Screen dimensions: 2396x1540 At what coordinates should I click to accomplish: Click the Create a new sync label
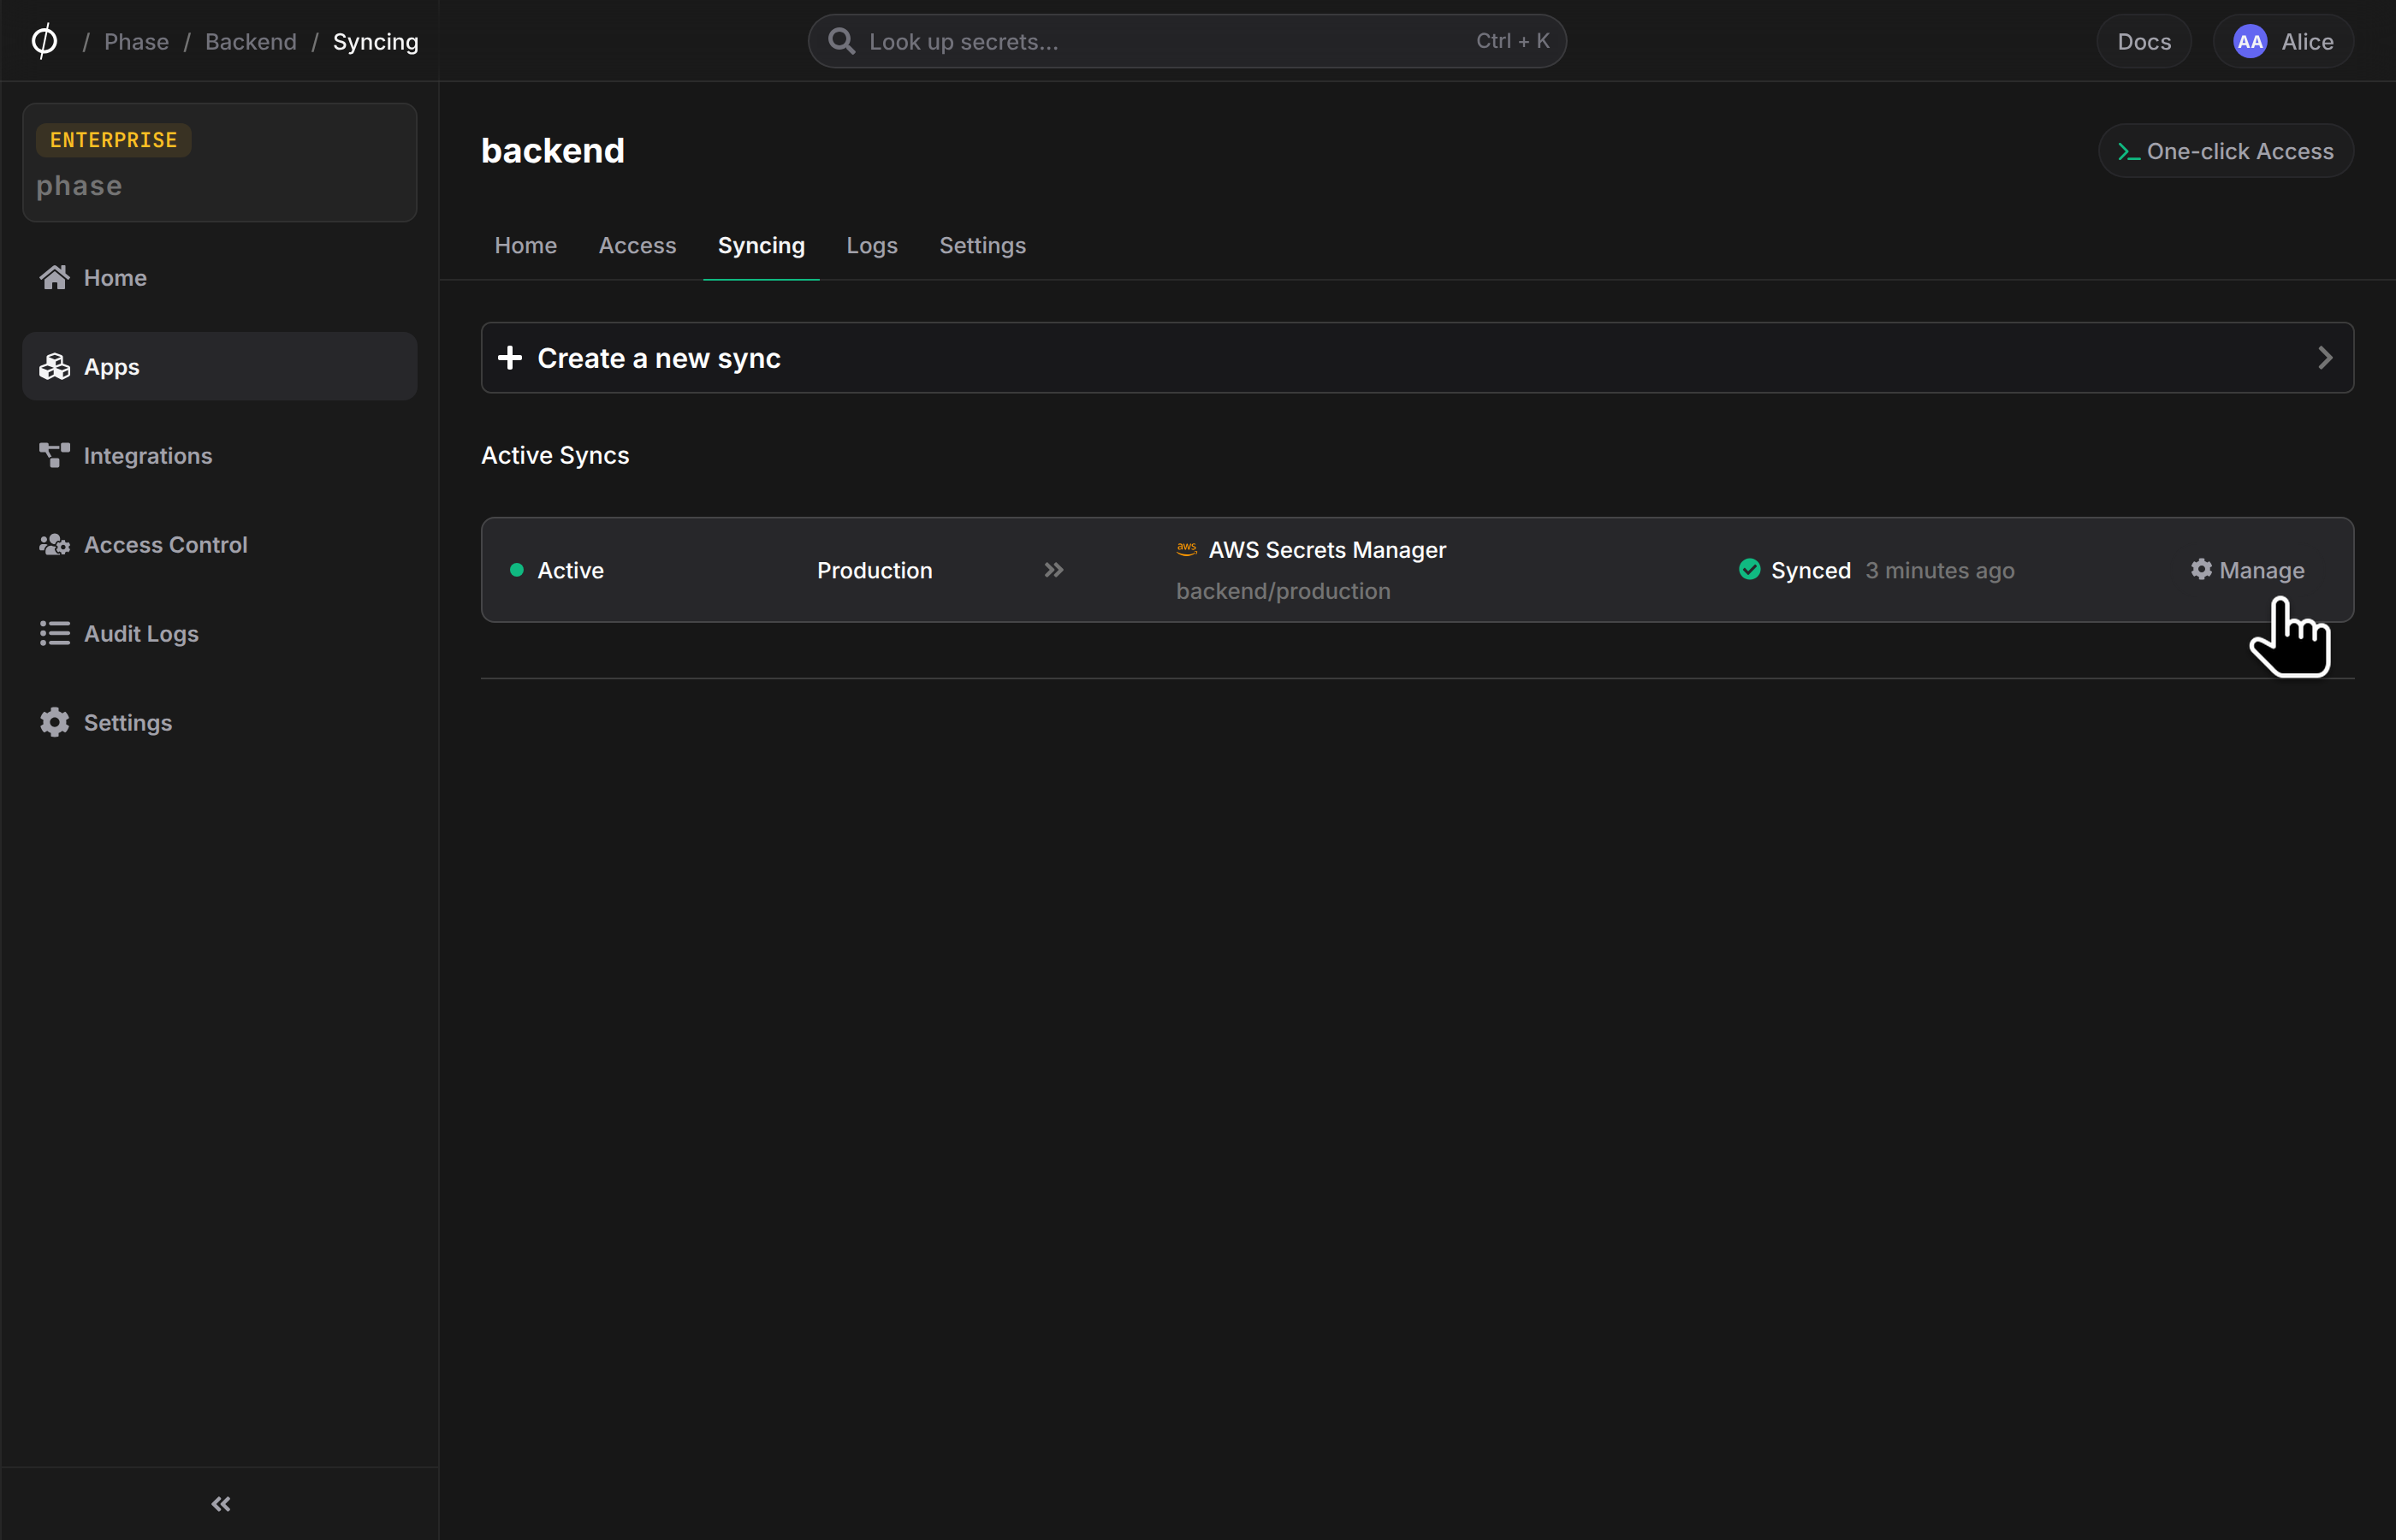[659, 358]
